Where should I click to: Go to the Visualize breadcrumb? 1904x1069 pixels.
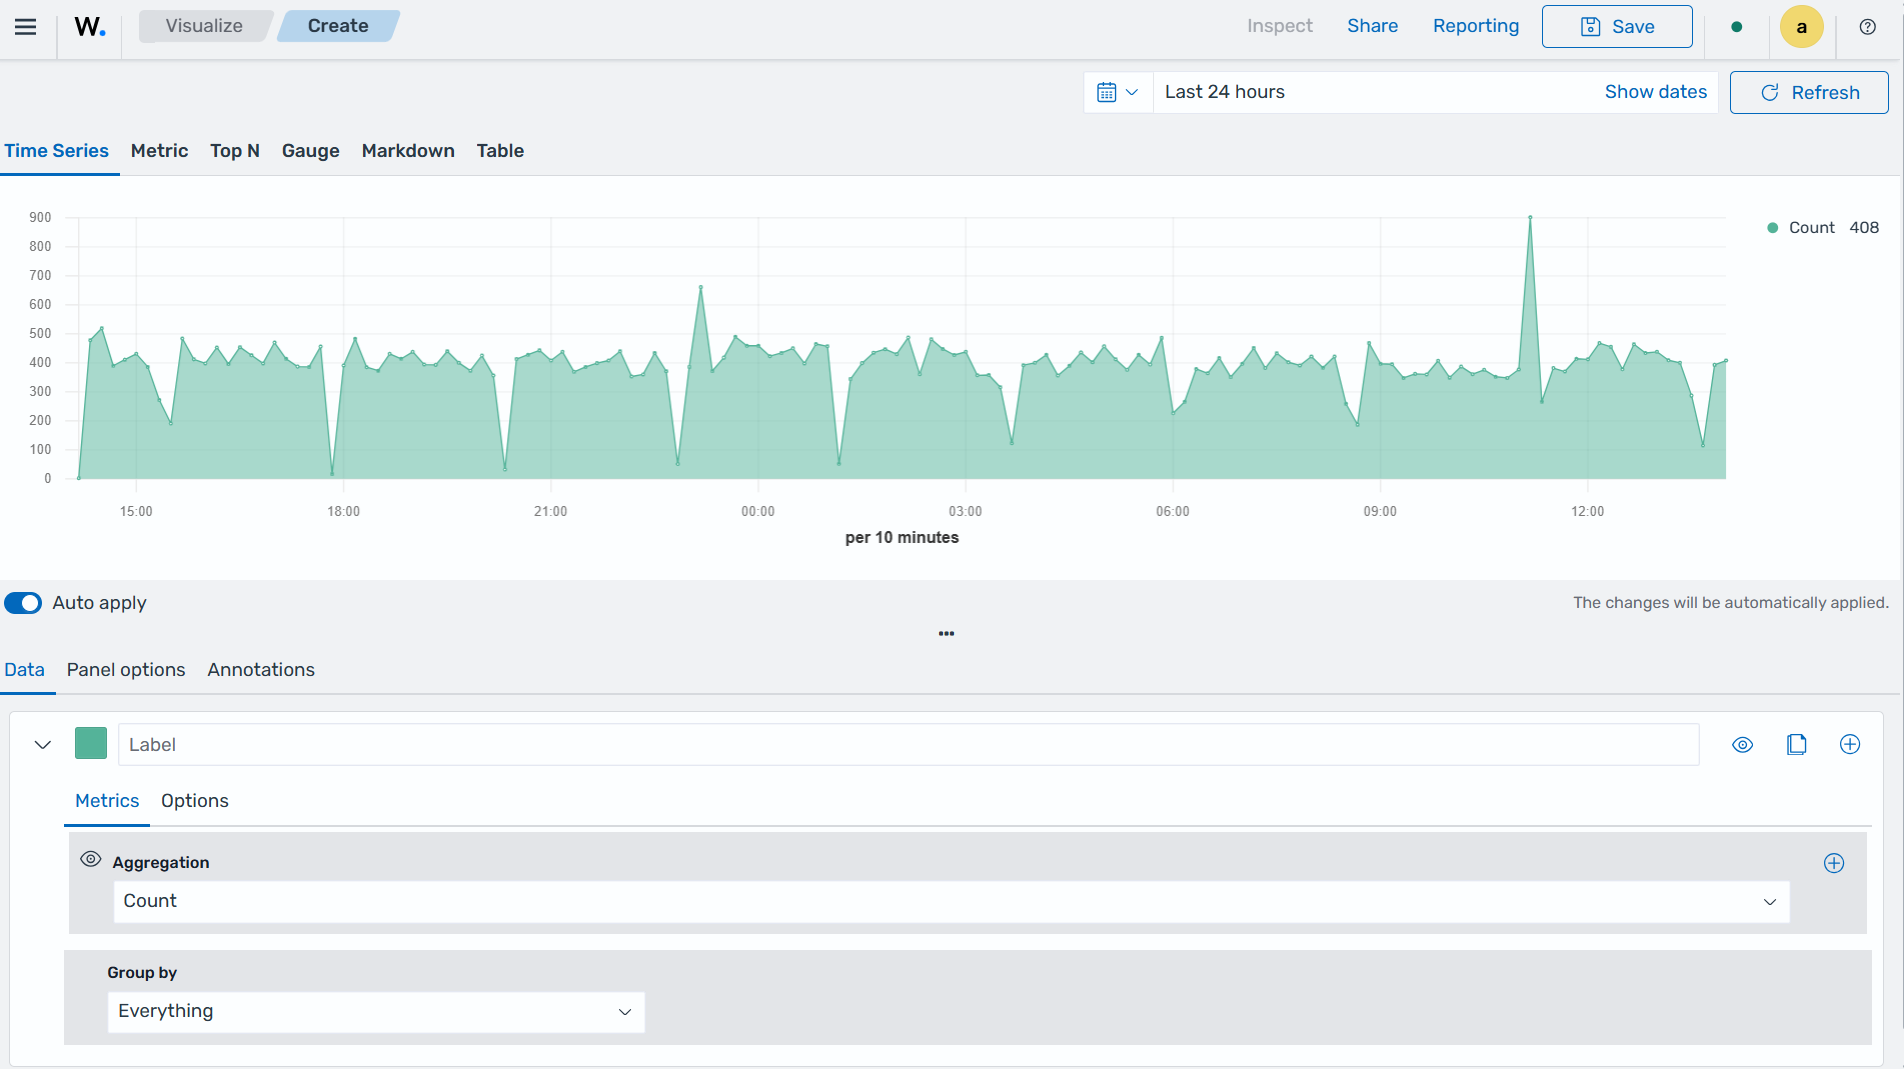point(204,26)
